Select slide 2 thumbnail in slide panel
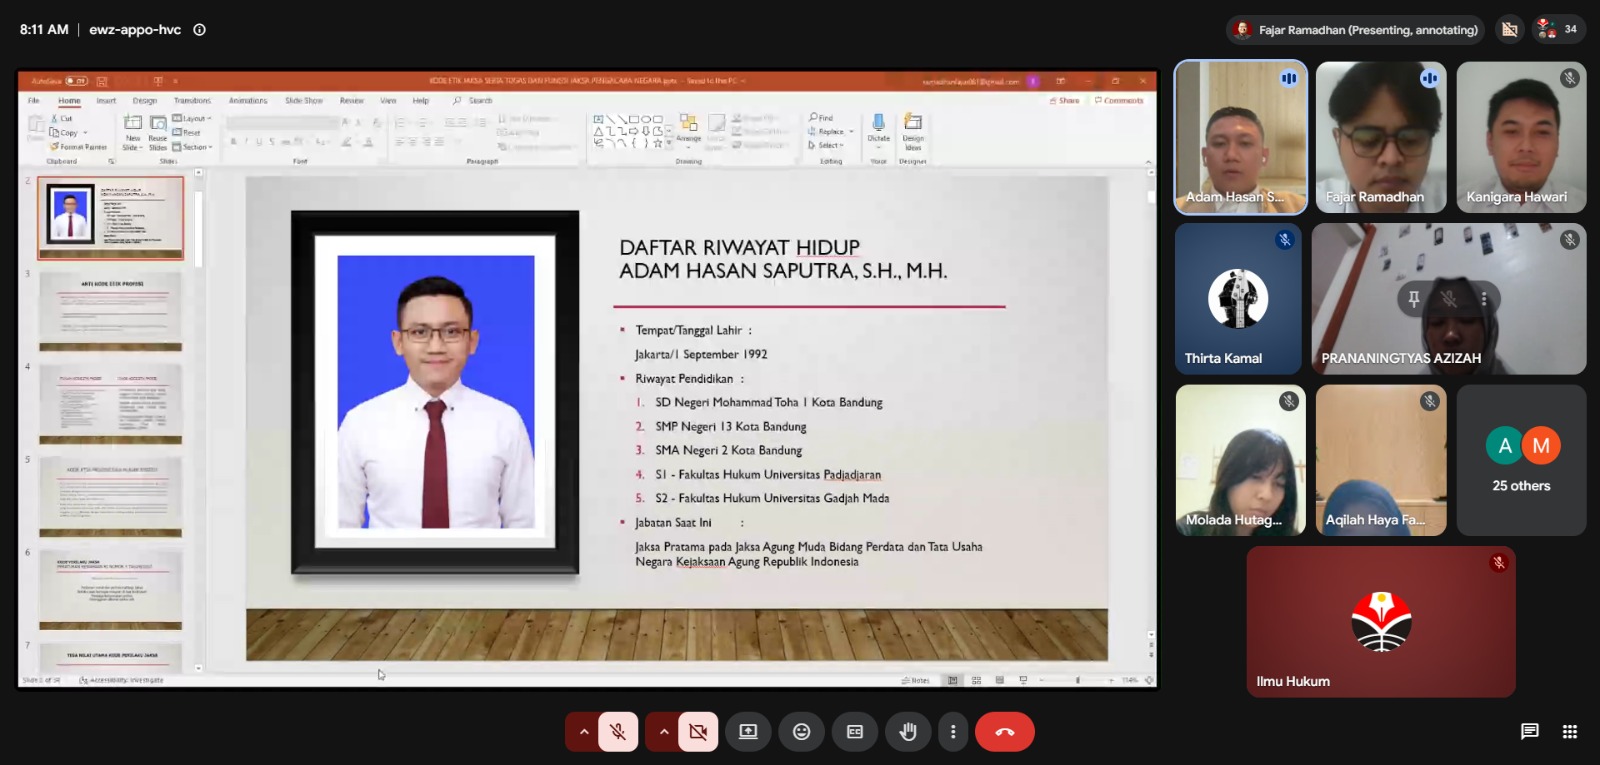This screenshot has height=765, width=1600. pos(110,218)
